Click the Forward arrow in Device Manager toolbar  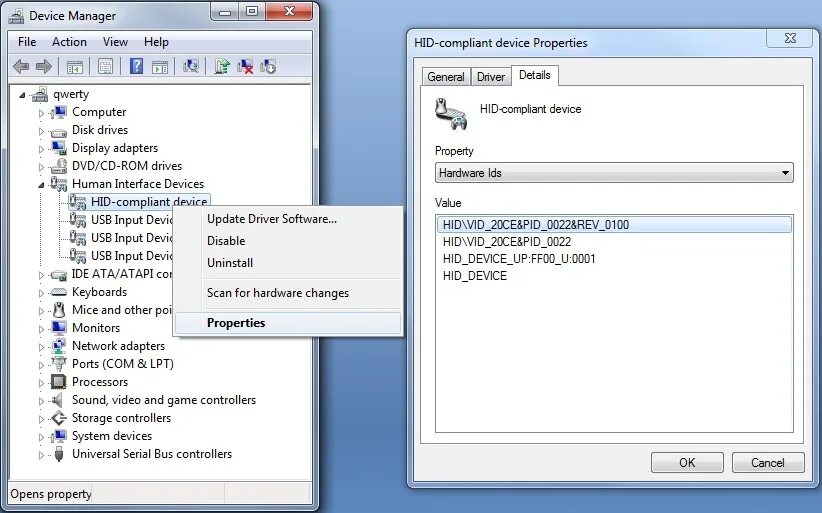[44, 67]
